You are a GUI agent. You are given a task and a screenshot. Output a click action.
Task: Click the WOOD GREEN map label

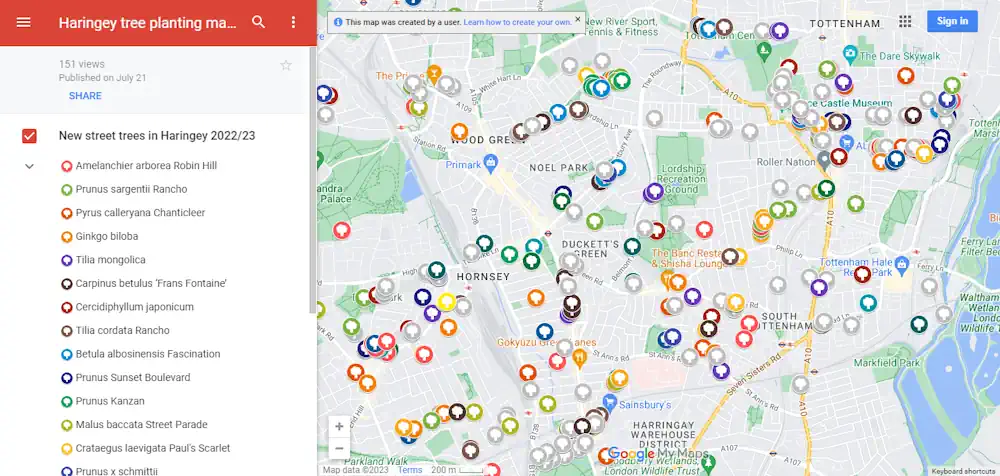(x=489, y=140)
